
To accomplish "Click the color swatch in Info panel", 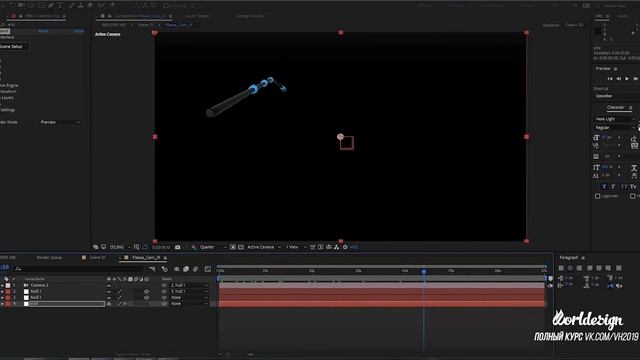I will [597, 31].
